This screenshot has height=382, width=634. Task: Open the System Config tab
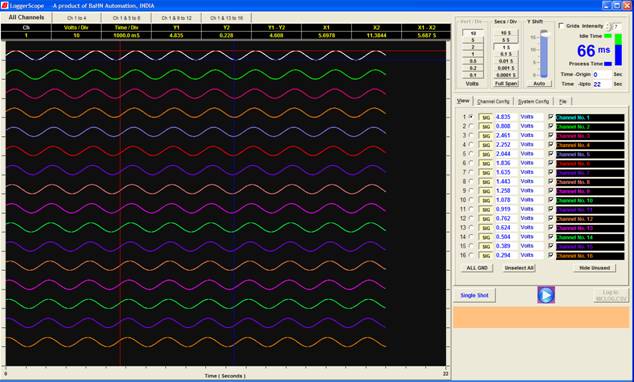pos(533,101)
